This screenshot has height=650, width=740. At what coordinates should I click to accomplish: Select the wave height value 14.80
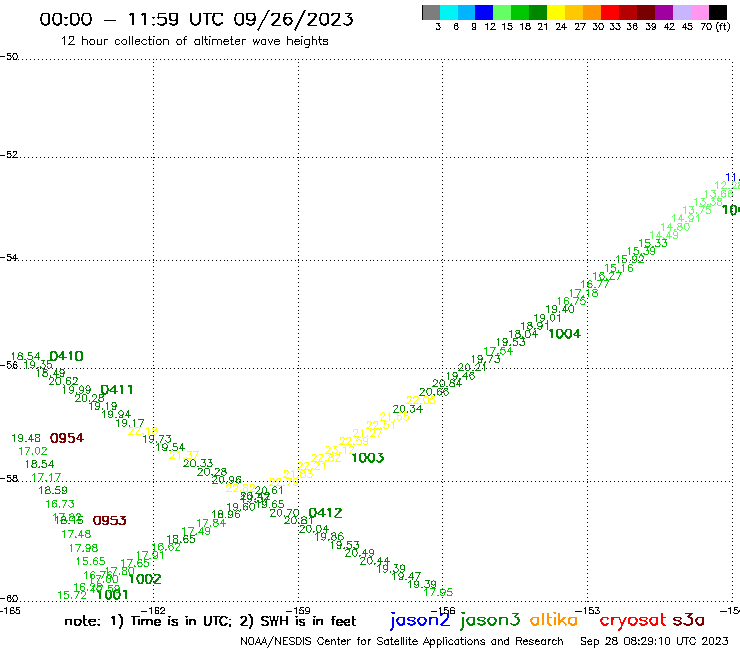click(675, 227)
